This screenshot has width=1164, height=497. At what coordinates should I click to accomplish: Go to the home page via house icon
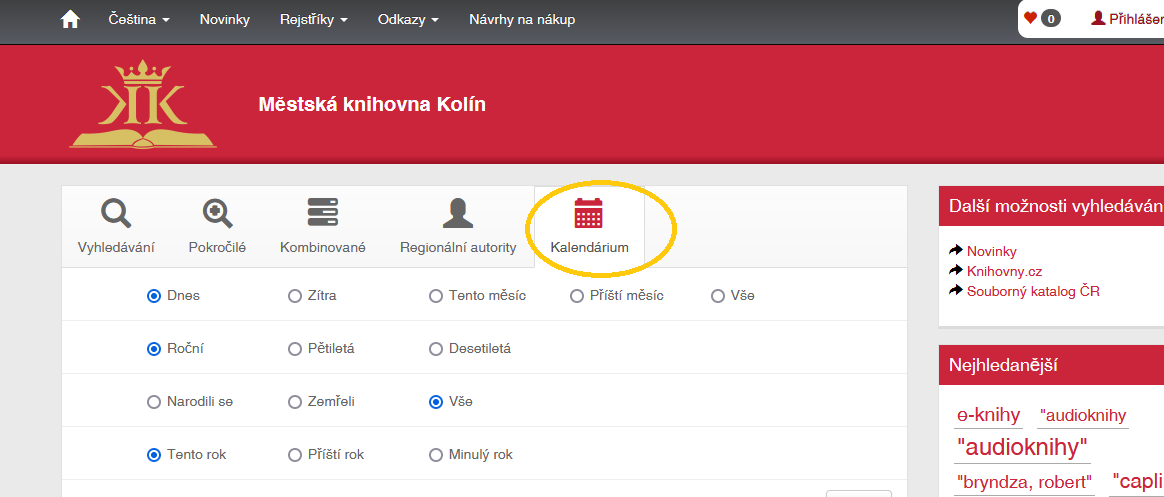click(70, 19)
